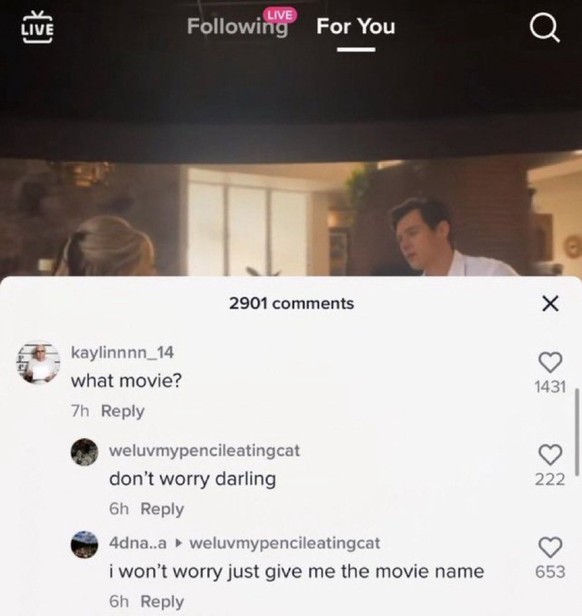Tap the pink LIVE badge on Following
Viewport: 582px width, 616px height.
click(x=280, y=15)
